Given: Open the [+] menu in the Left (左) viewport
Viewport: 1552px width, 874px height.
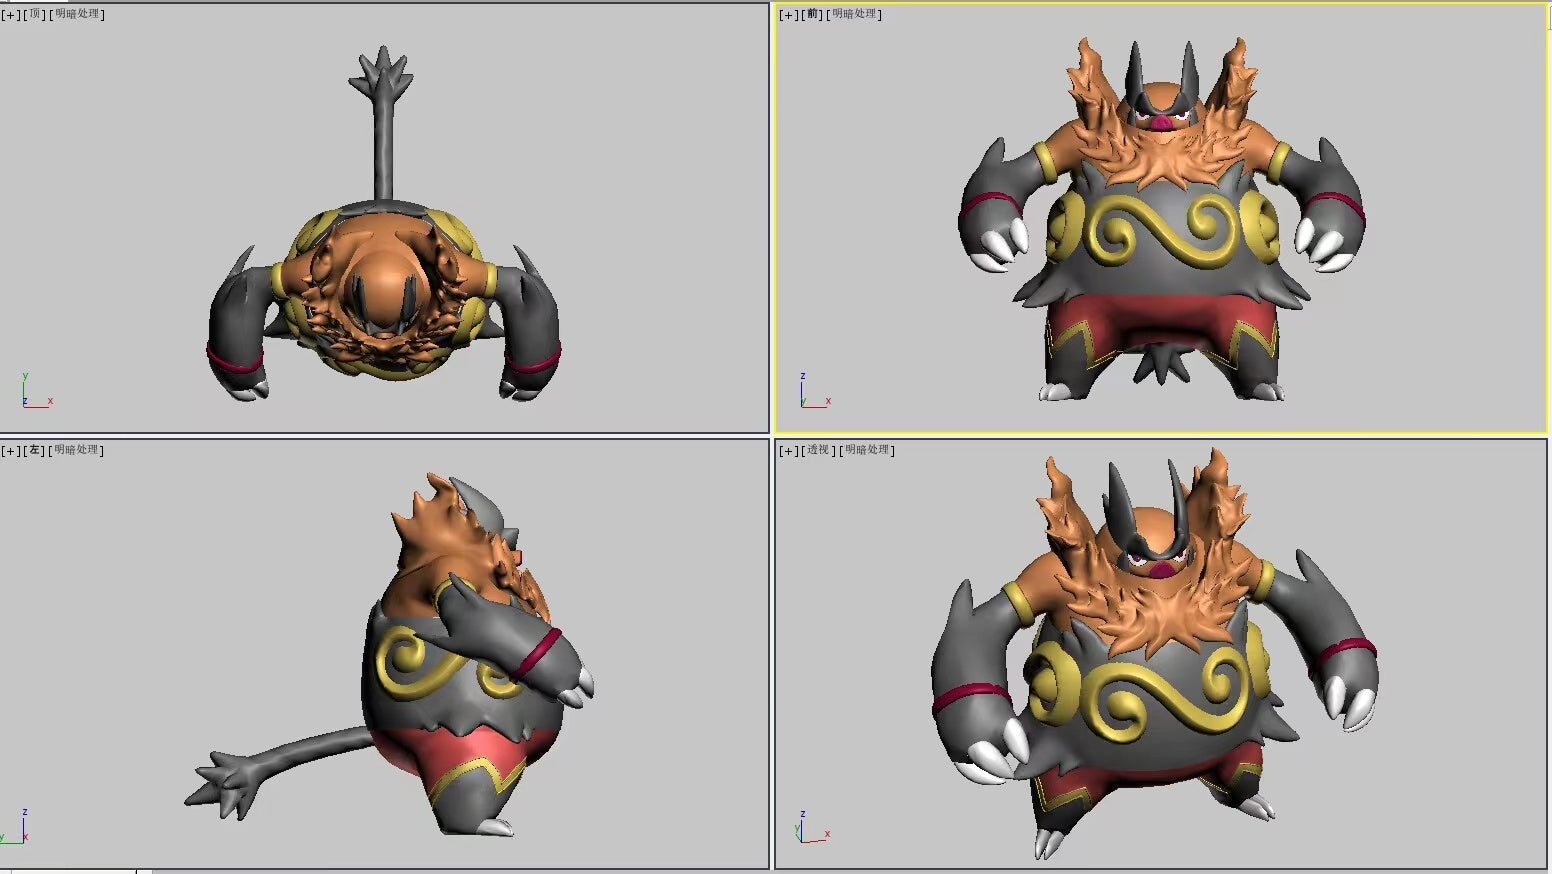Looking at the screenshot, I should coord(10,450).
